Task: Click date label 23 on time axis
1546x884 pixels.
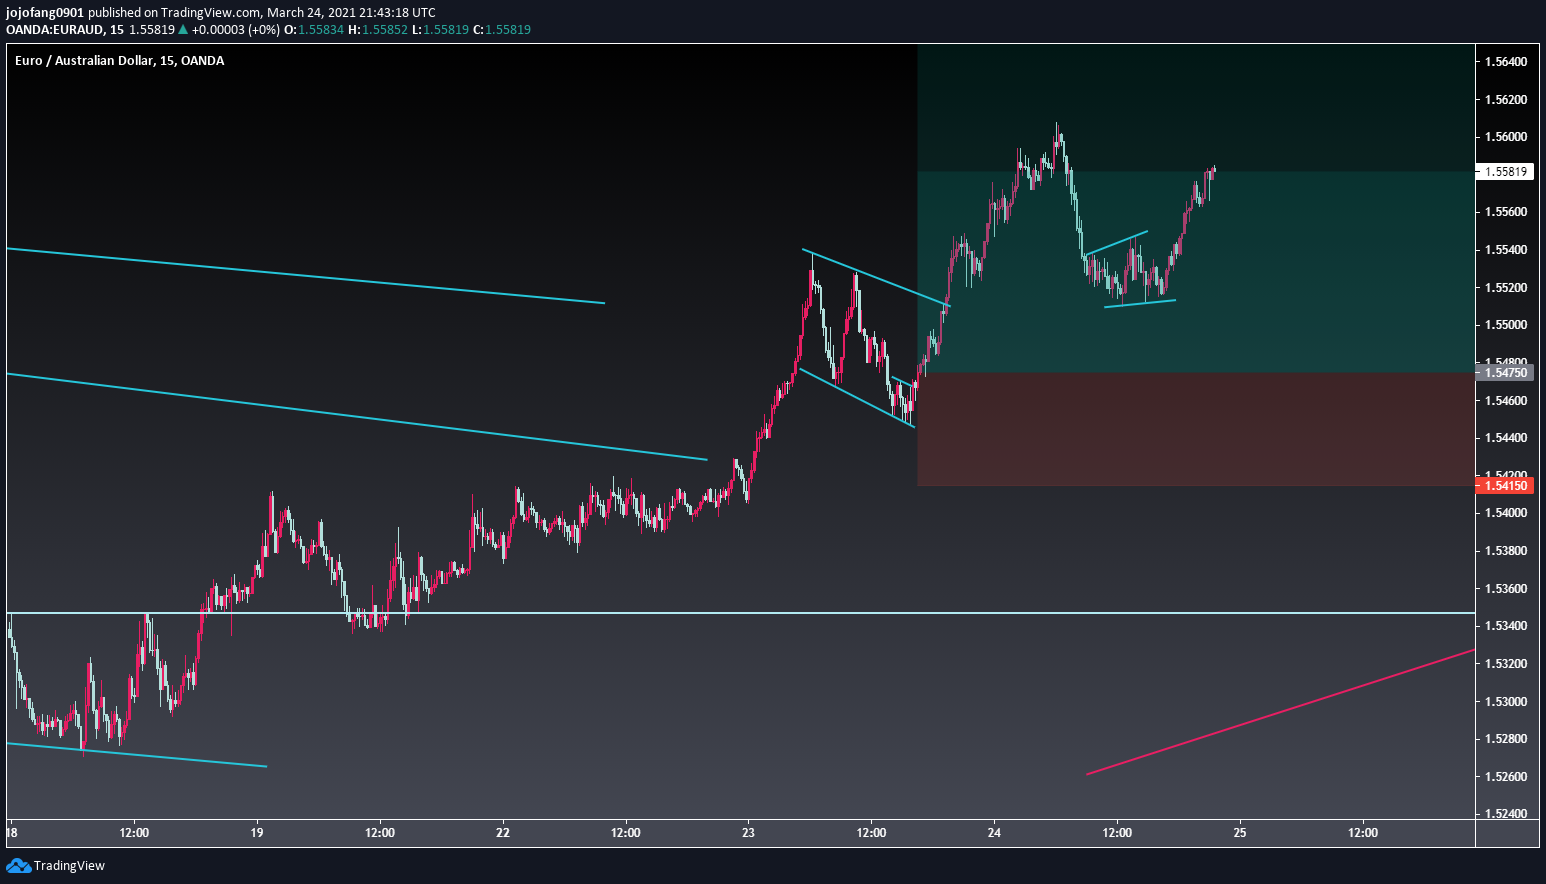Action: click(x=748, y=833)
